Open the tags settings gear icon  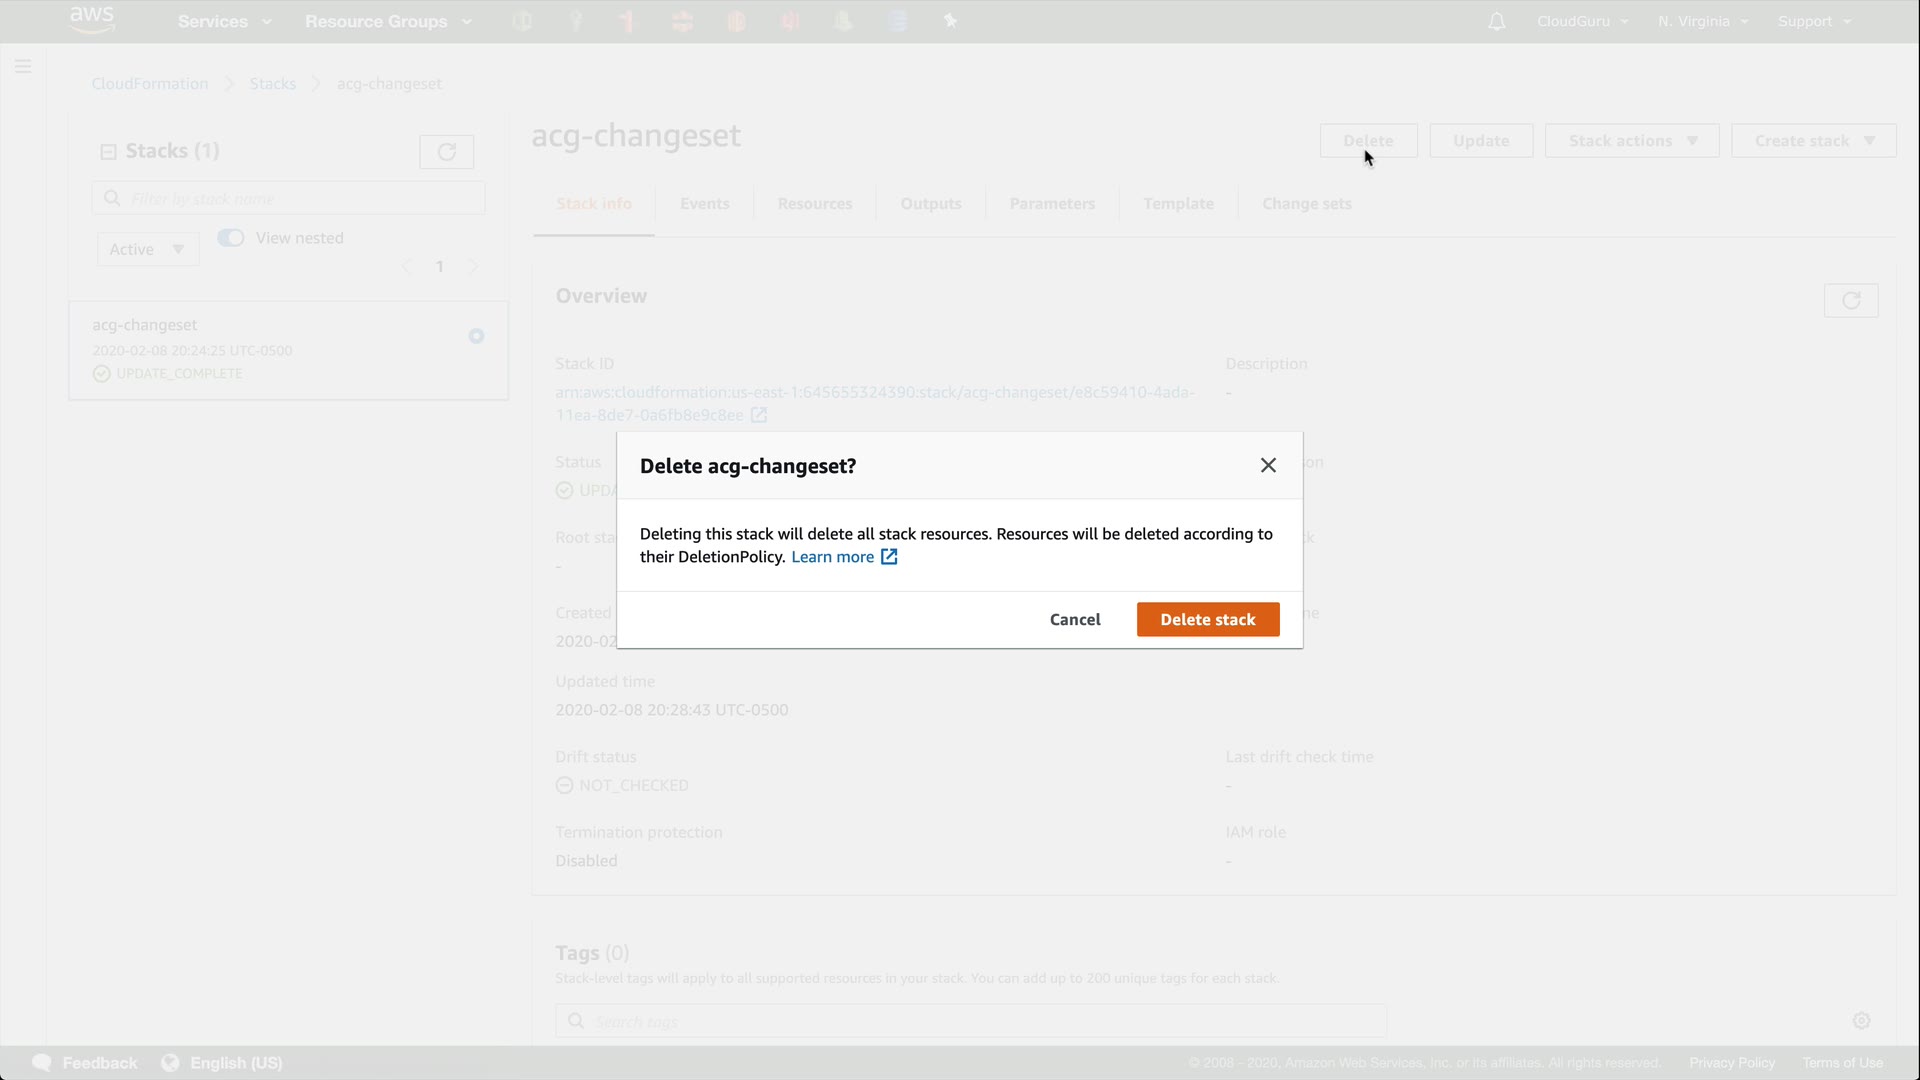click(1861, 1021)
